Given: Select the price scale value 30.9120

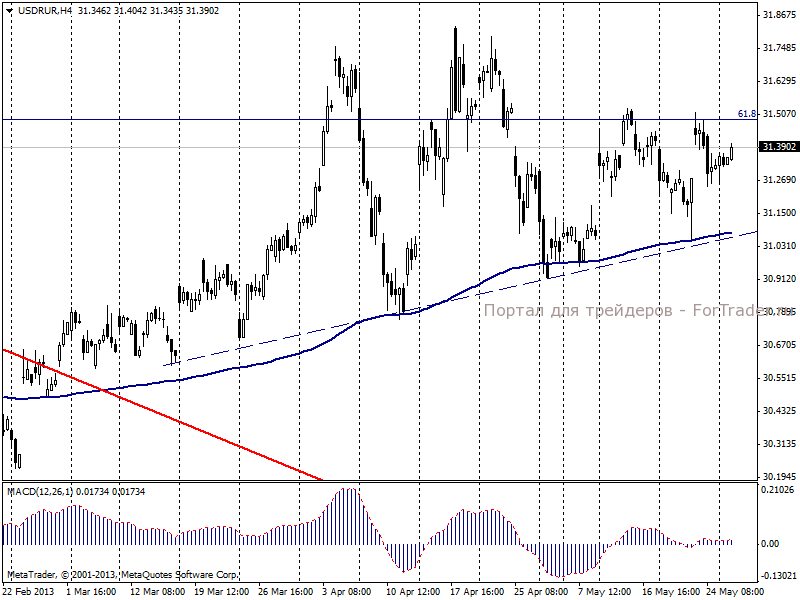Looking at the screenshot, I should coord(779,279).
